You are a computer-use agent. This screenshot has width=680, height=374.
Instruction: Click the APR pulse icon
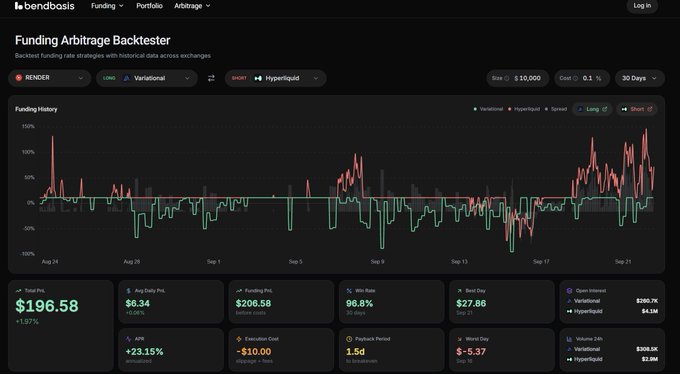pos(128,339)
